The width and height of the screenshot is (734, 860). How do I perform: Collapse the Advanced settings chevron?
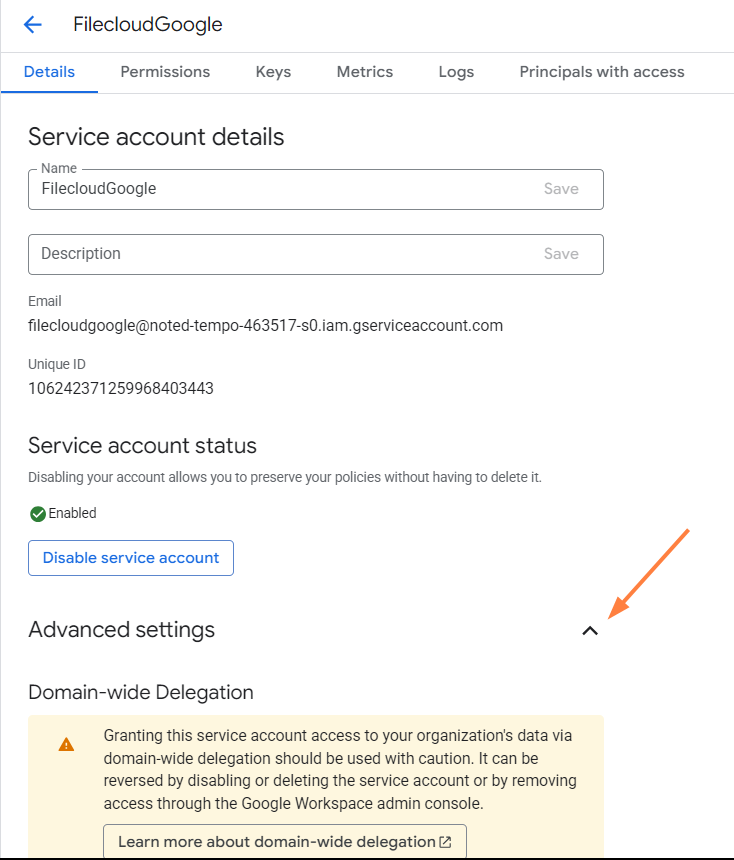click(590, 631)
